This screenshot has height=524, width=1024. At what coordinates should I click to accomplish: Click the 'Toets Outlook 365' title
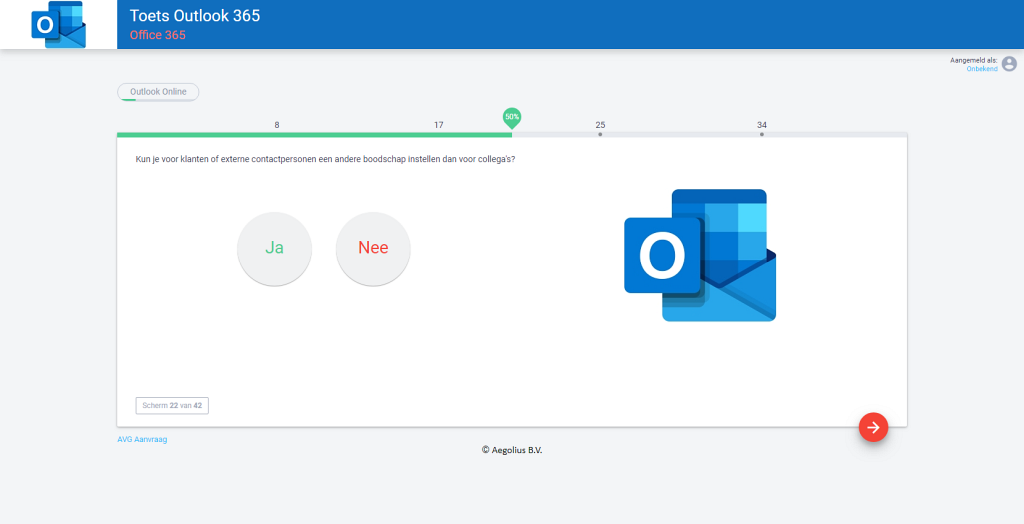195,16
